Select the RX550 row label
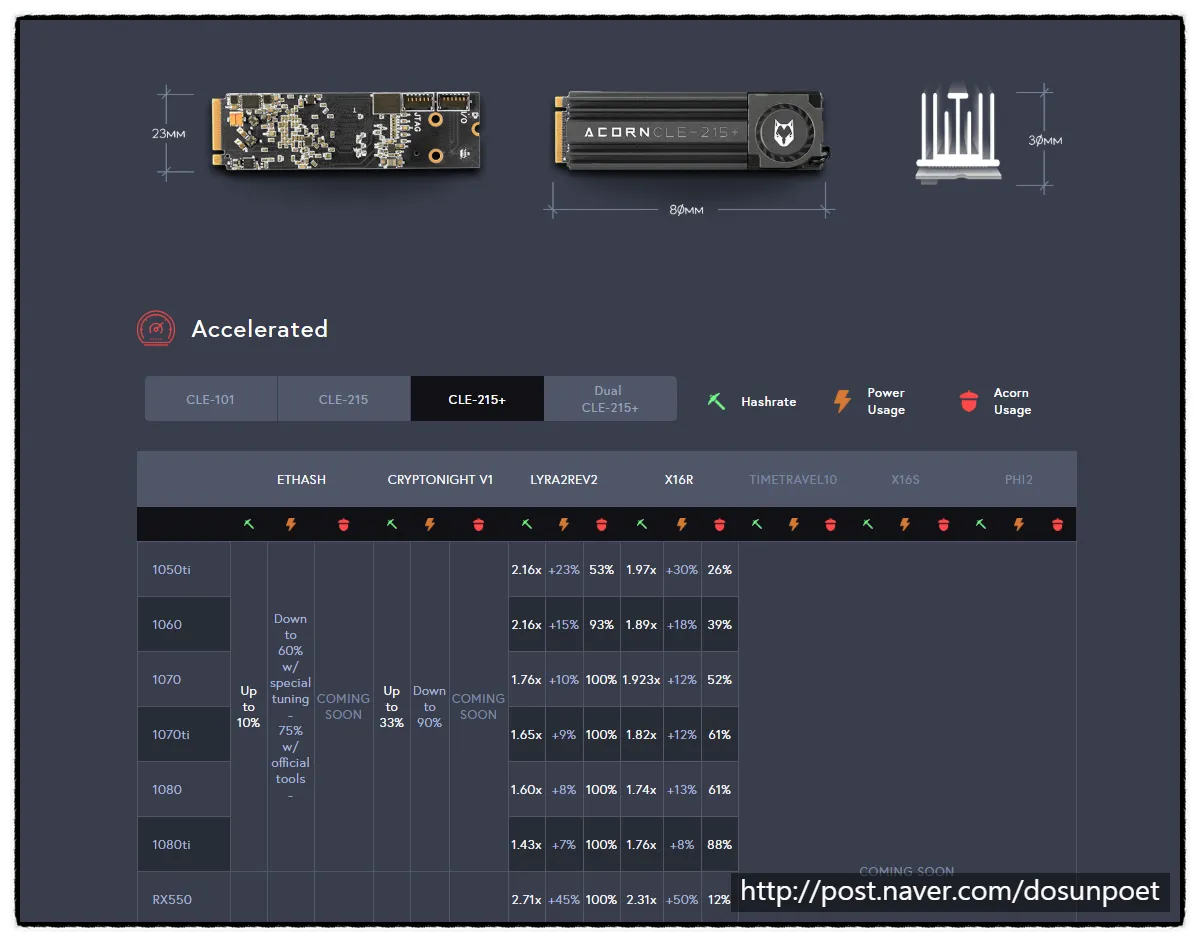1200x942 pixels. [172, 900]
